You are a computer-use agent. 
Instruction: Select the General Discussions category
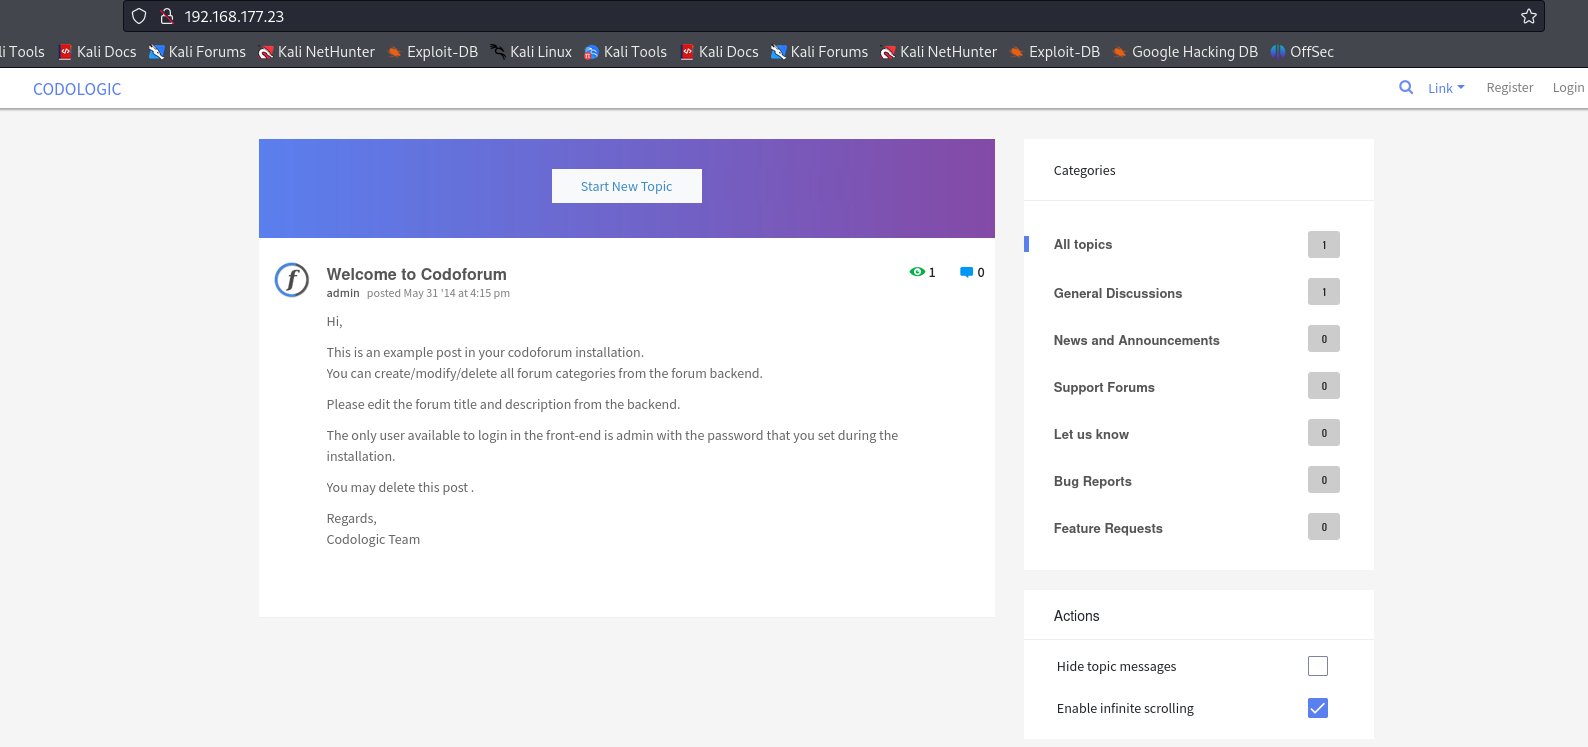(1117, 293)
